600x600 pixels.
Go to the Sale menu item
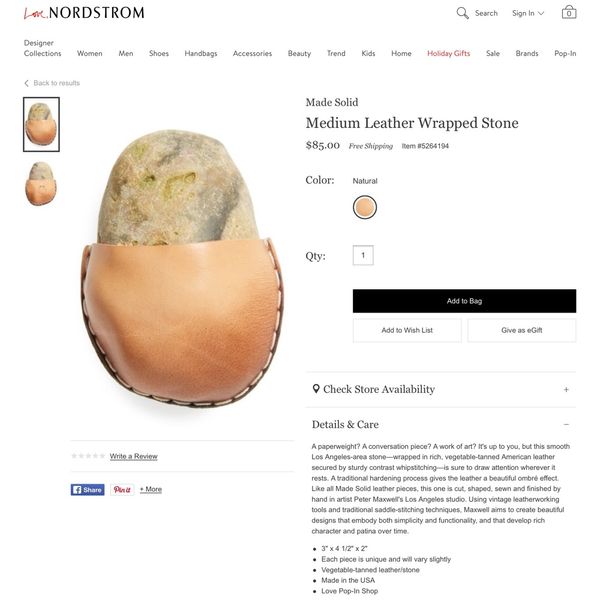(493, 53)
